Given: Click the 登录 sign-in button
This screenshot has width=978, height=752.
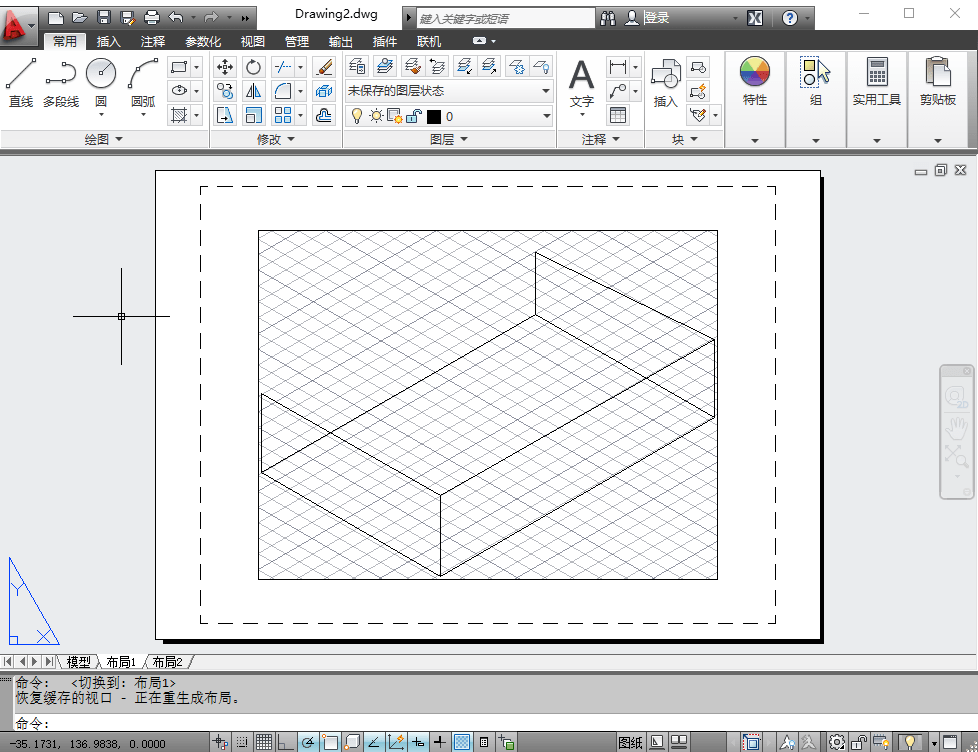Looking at the screenshot, I should tap(656, 18).
